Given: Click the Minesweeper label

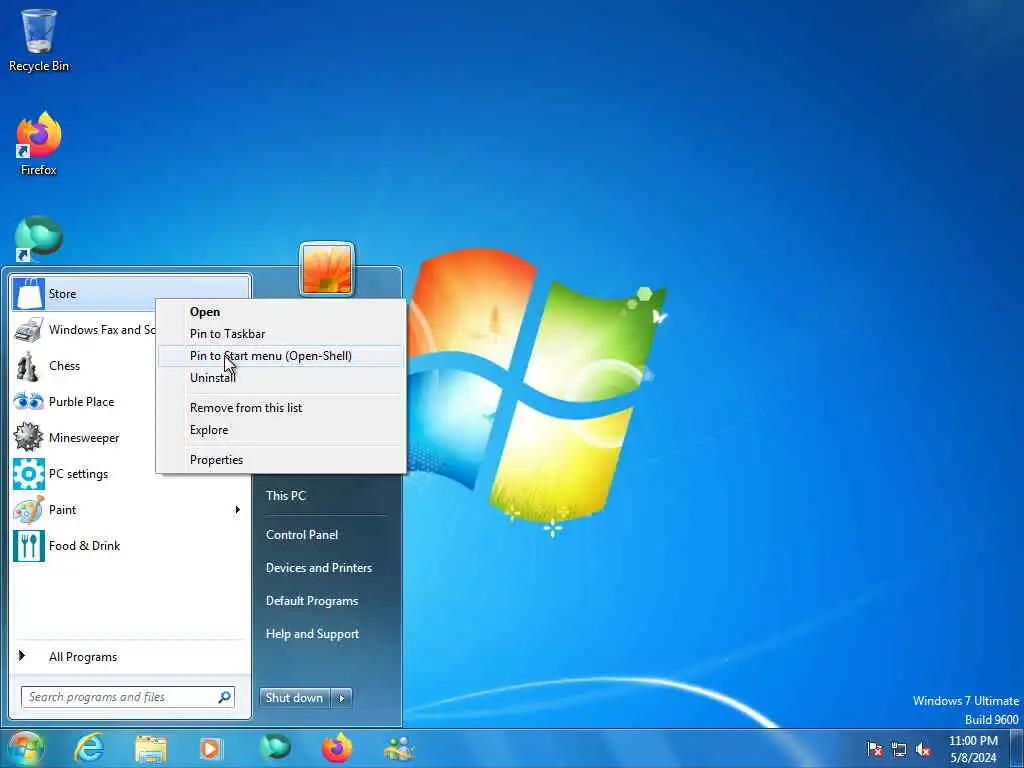Looking at the screenshot, I should (x=84, y=438).
